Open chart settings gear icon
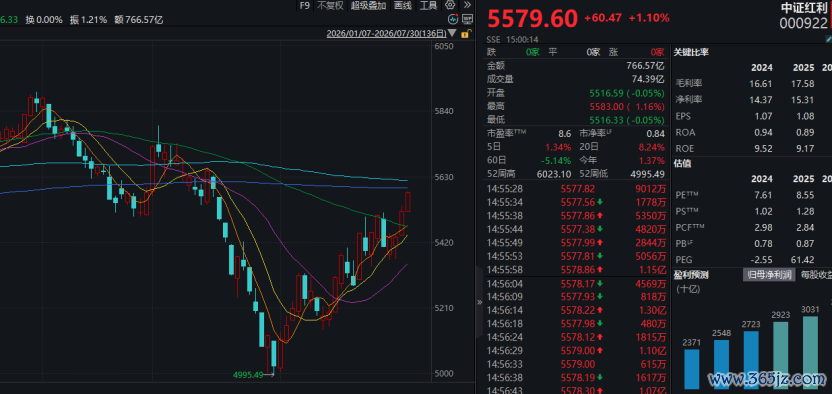The image size is (832, 394). 450,5
